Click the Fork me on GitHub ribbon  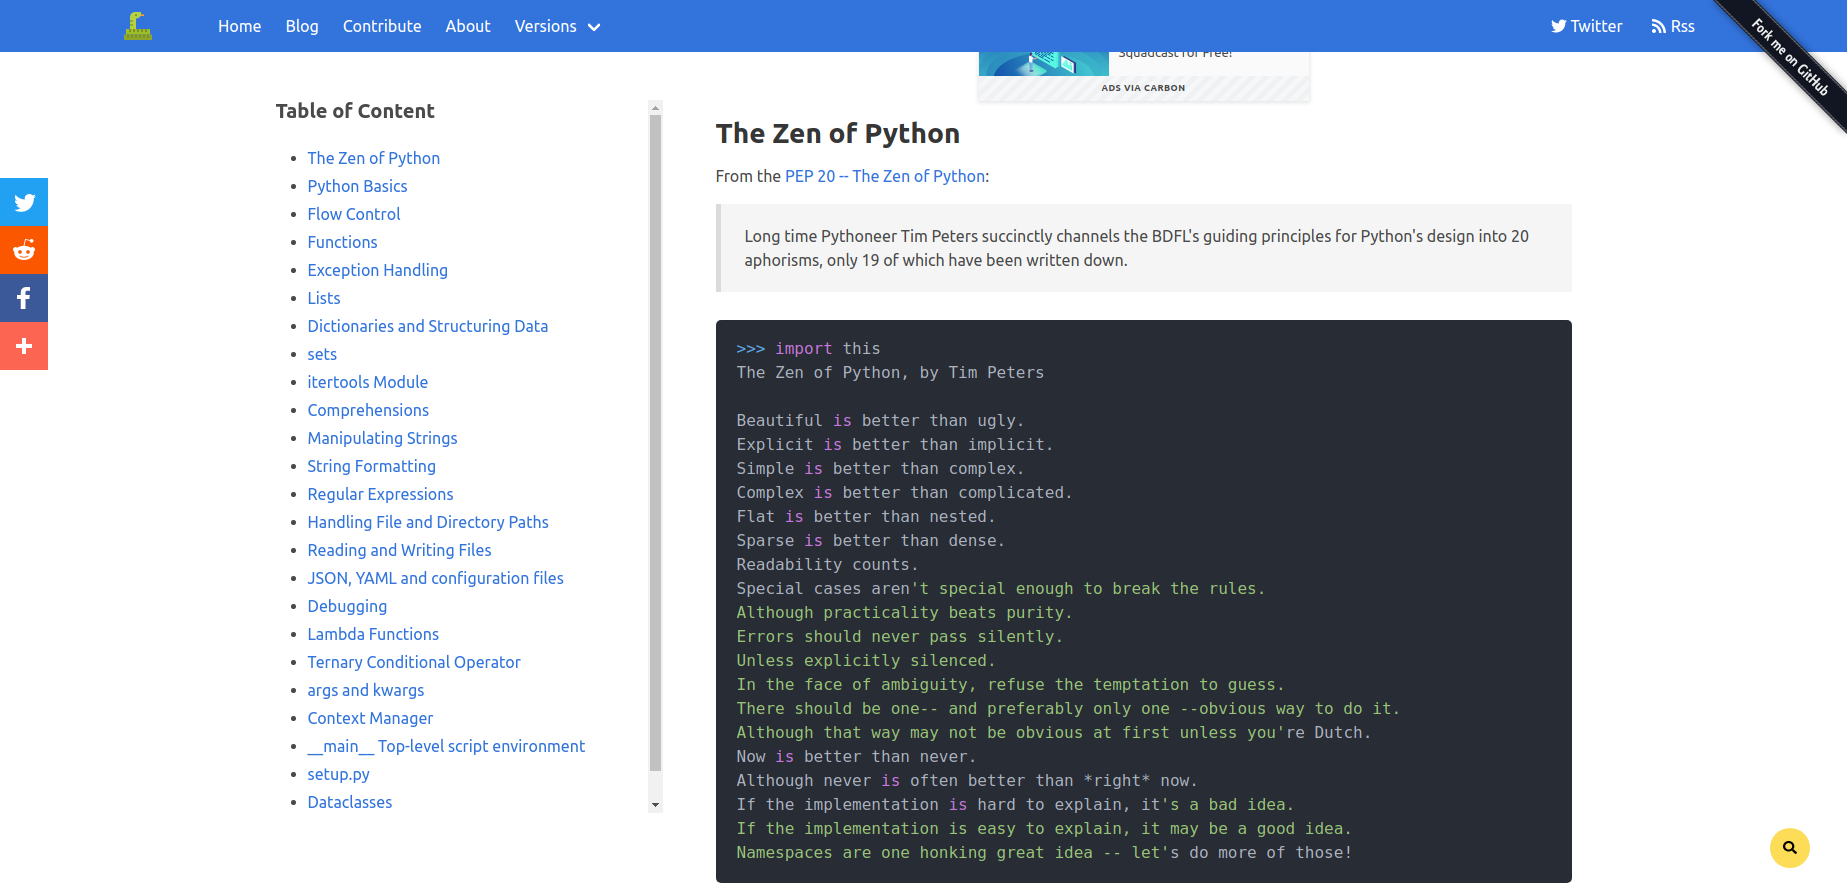pos(1790,57)
